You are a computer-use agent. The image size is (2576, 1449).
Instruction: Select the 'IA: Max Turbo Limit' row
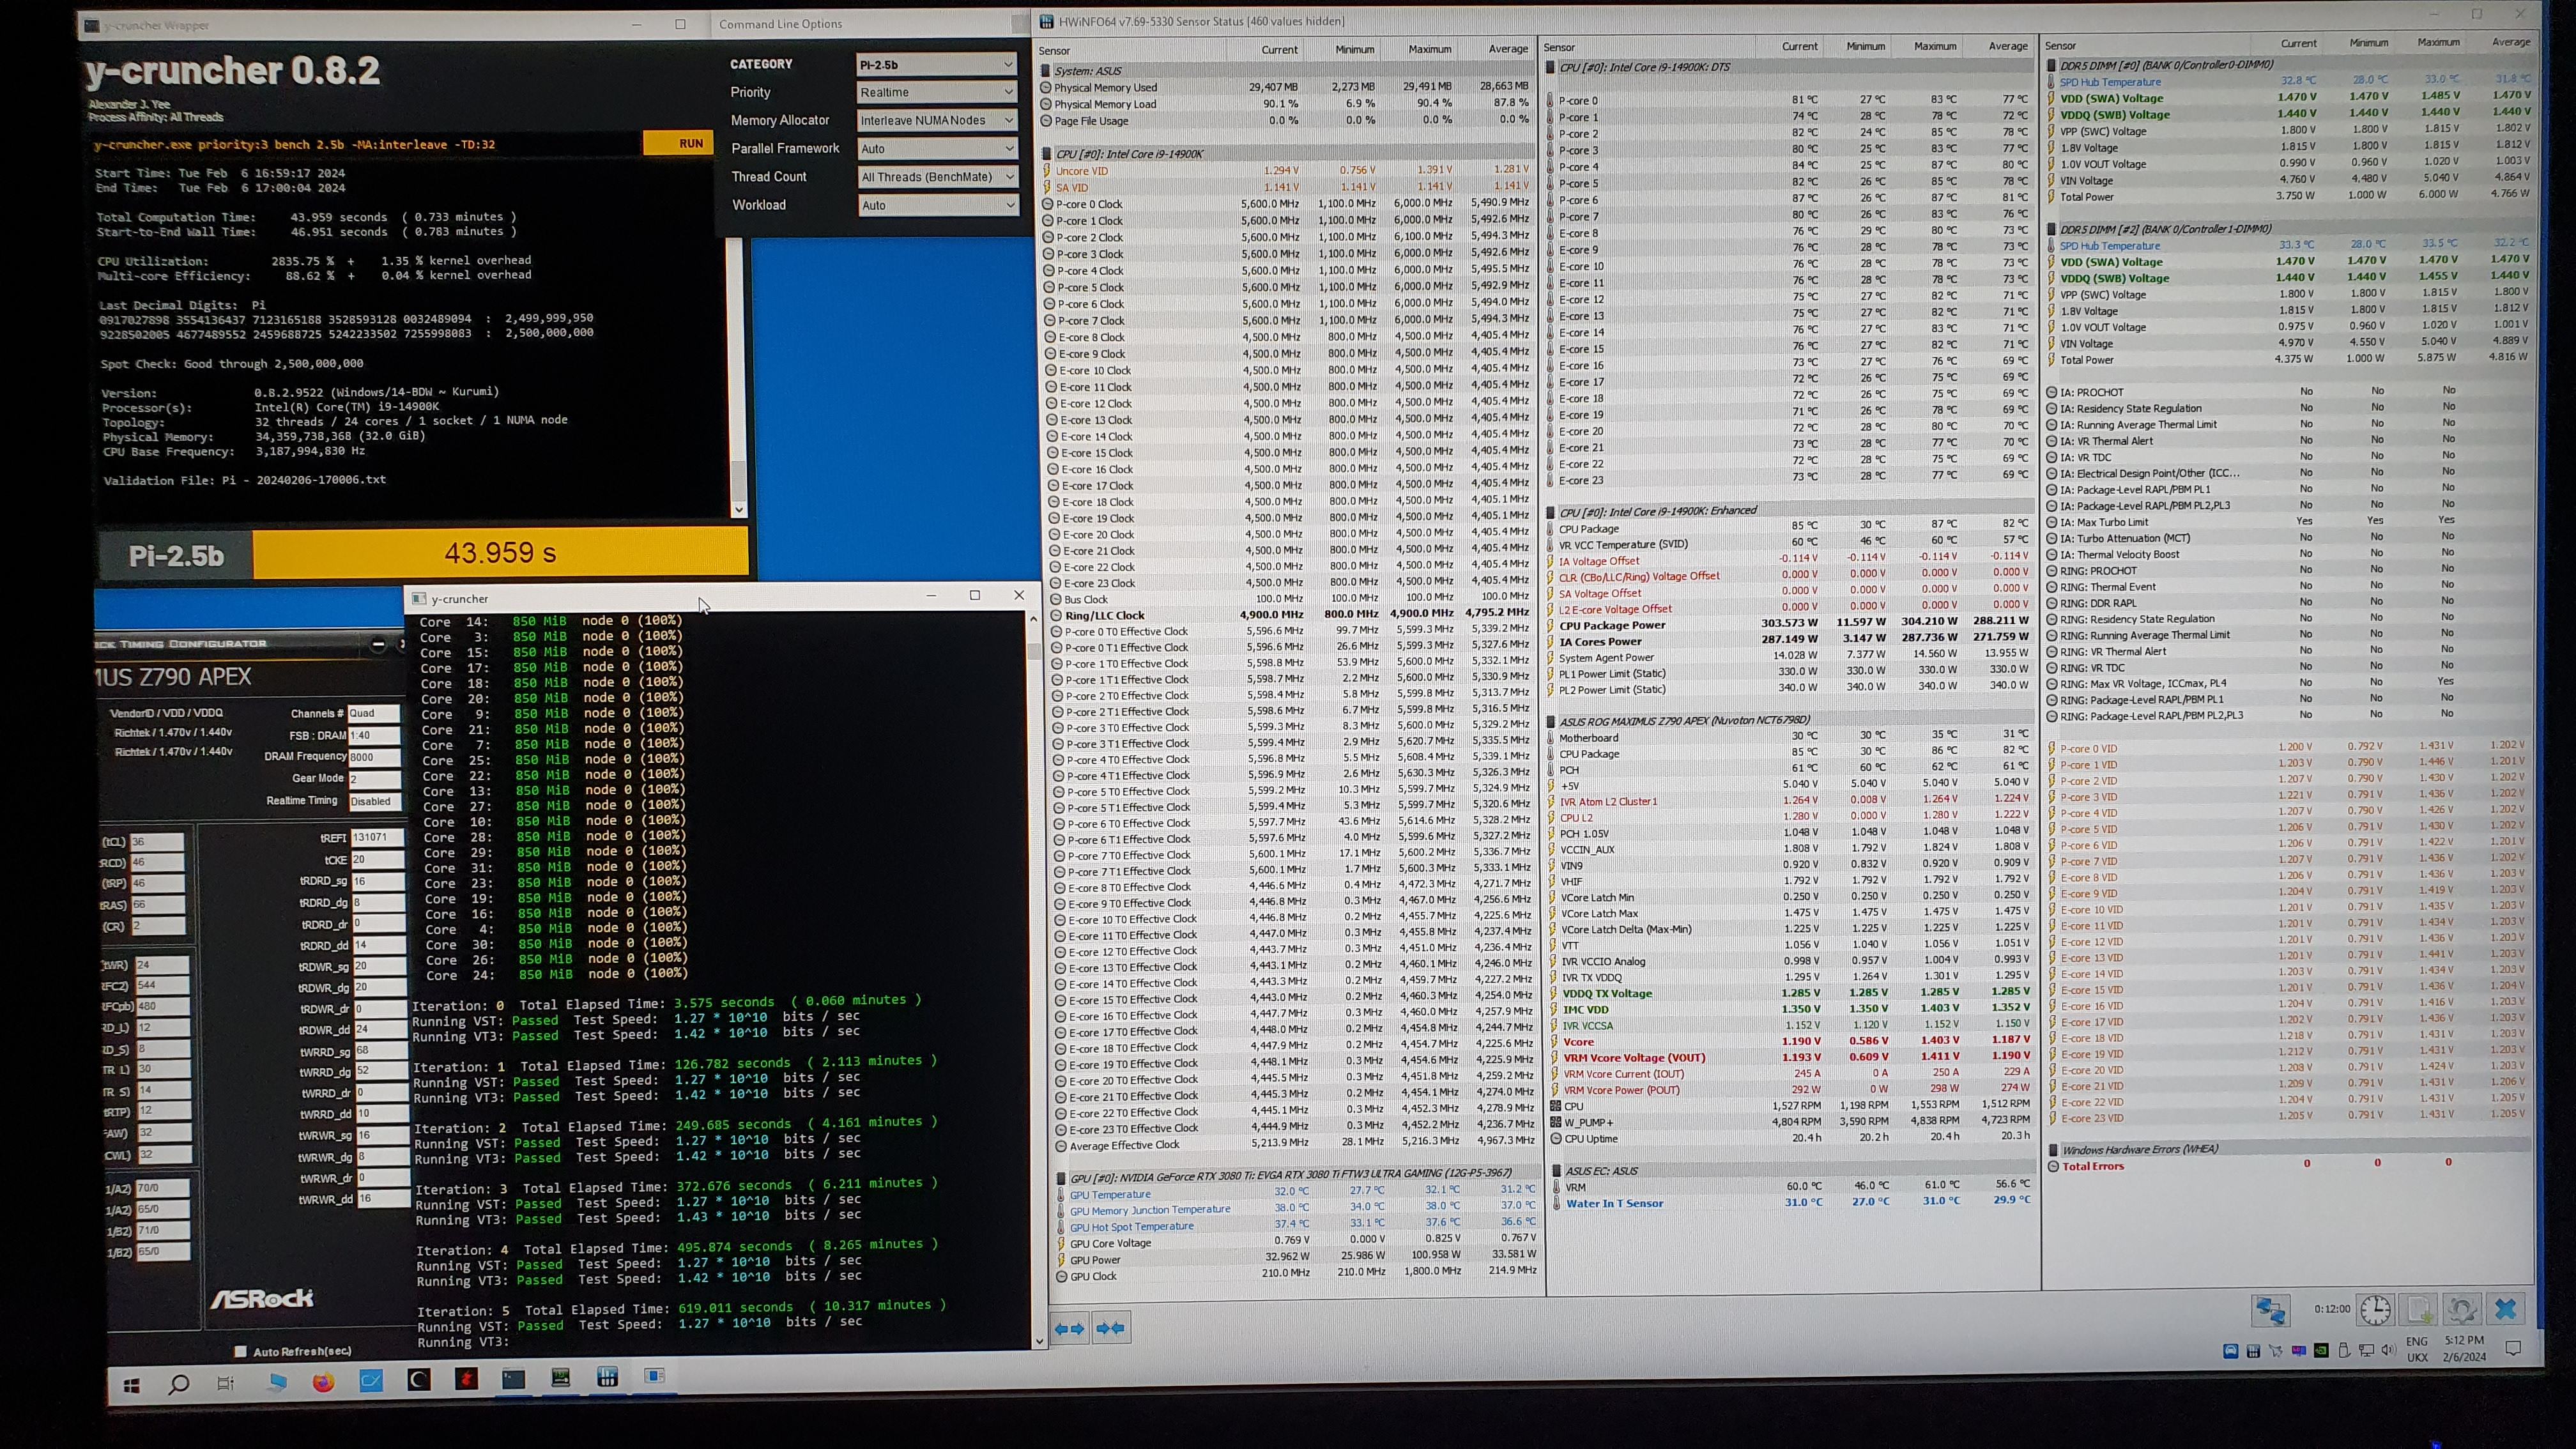pos(2290,521)
